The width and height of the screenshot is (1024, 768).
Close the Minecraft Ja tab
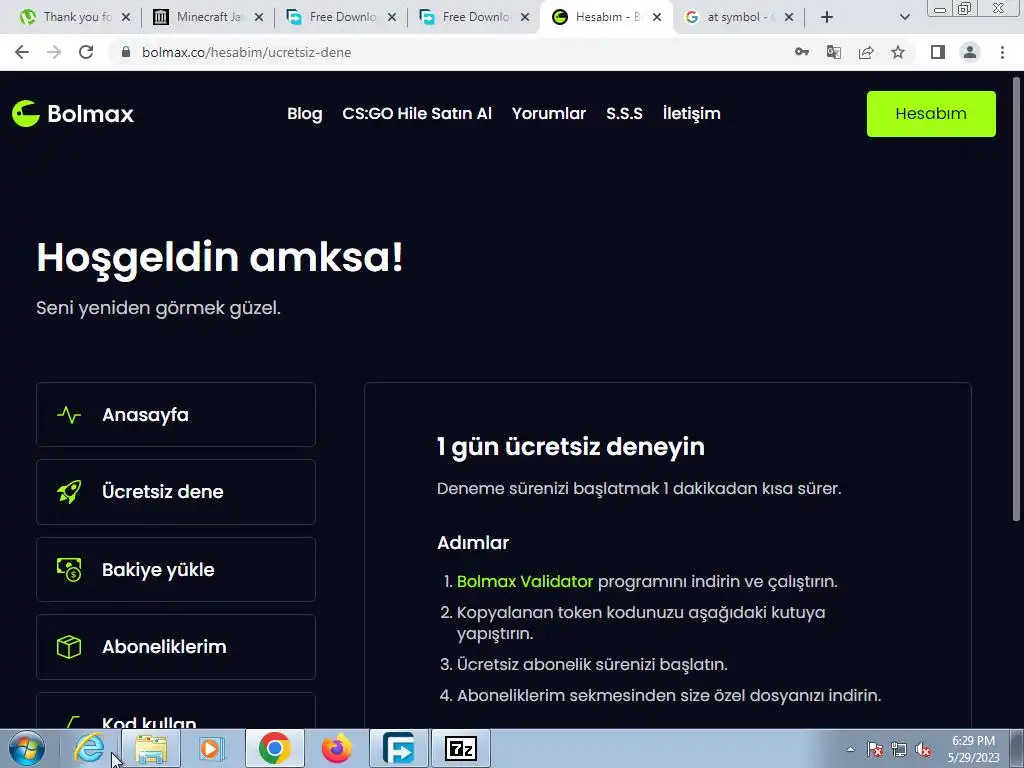[259, 17]
